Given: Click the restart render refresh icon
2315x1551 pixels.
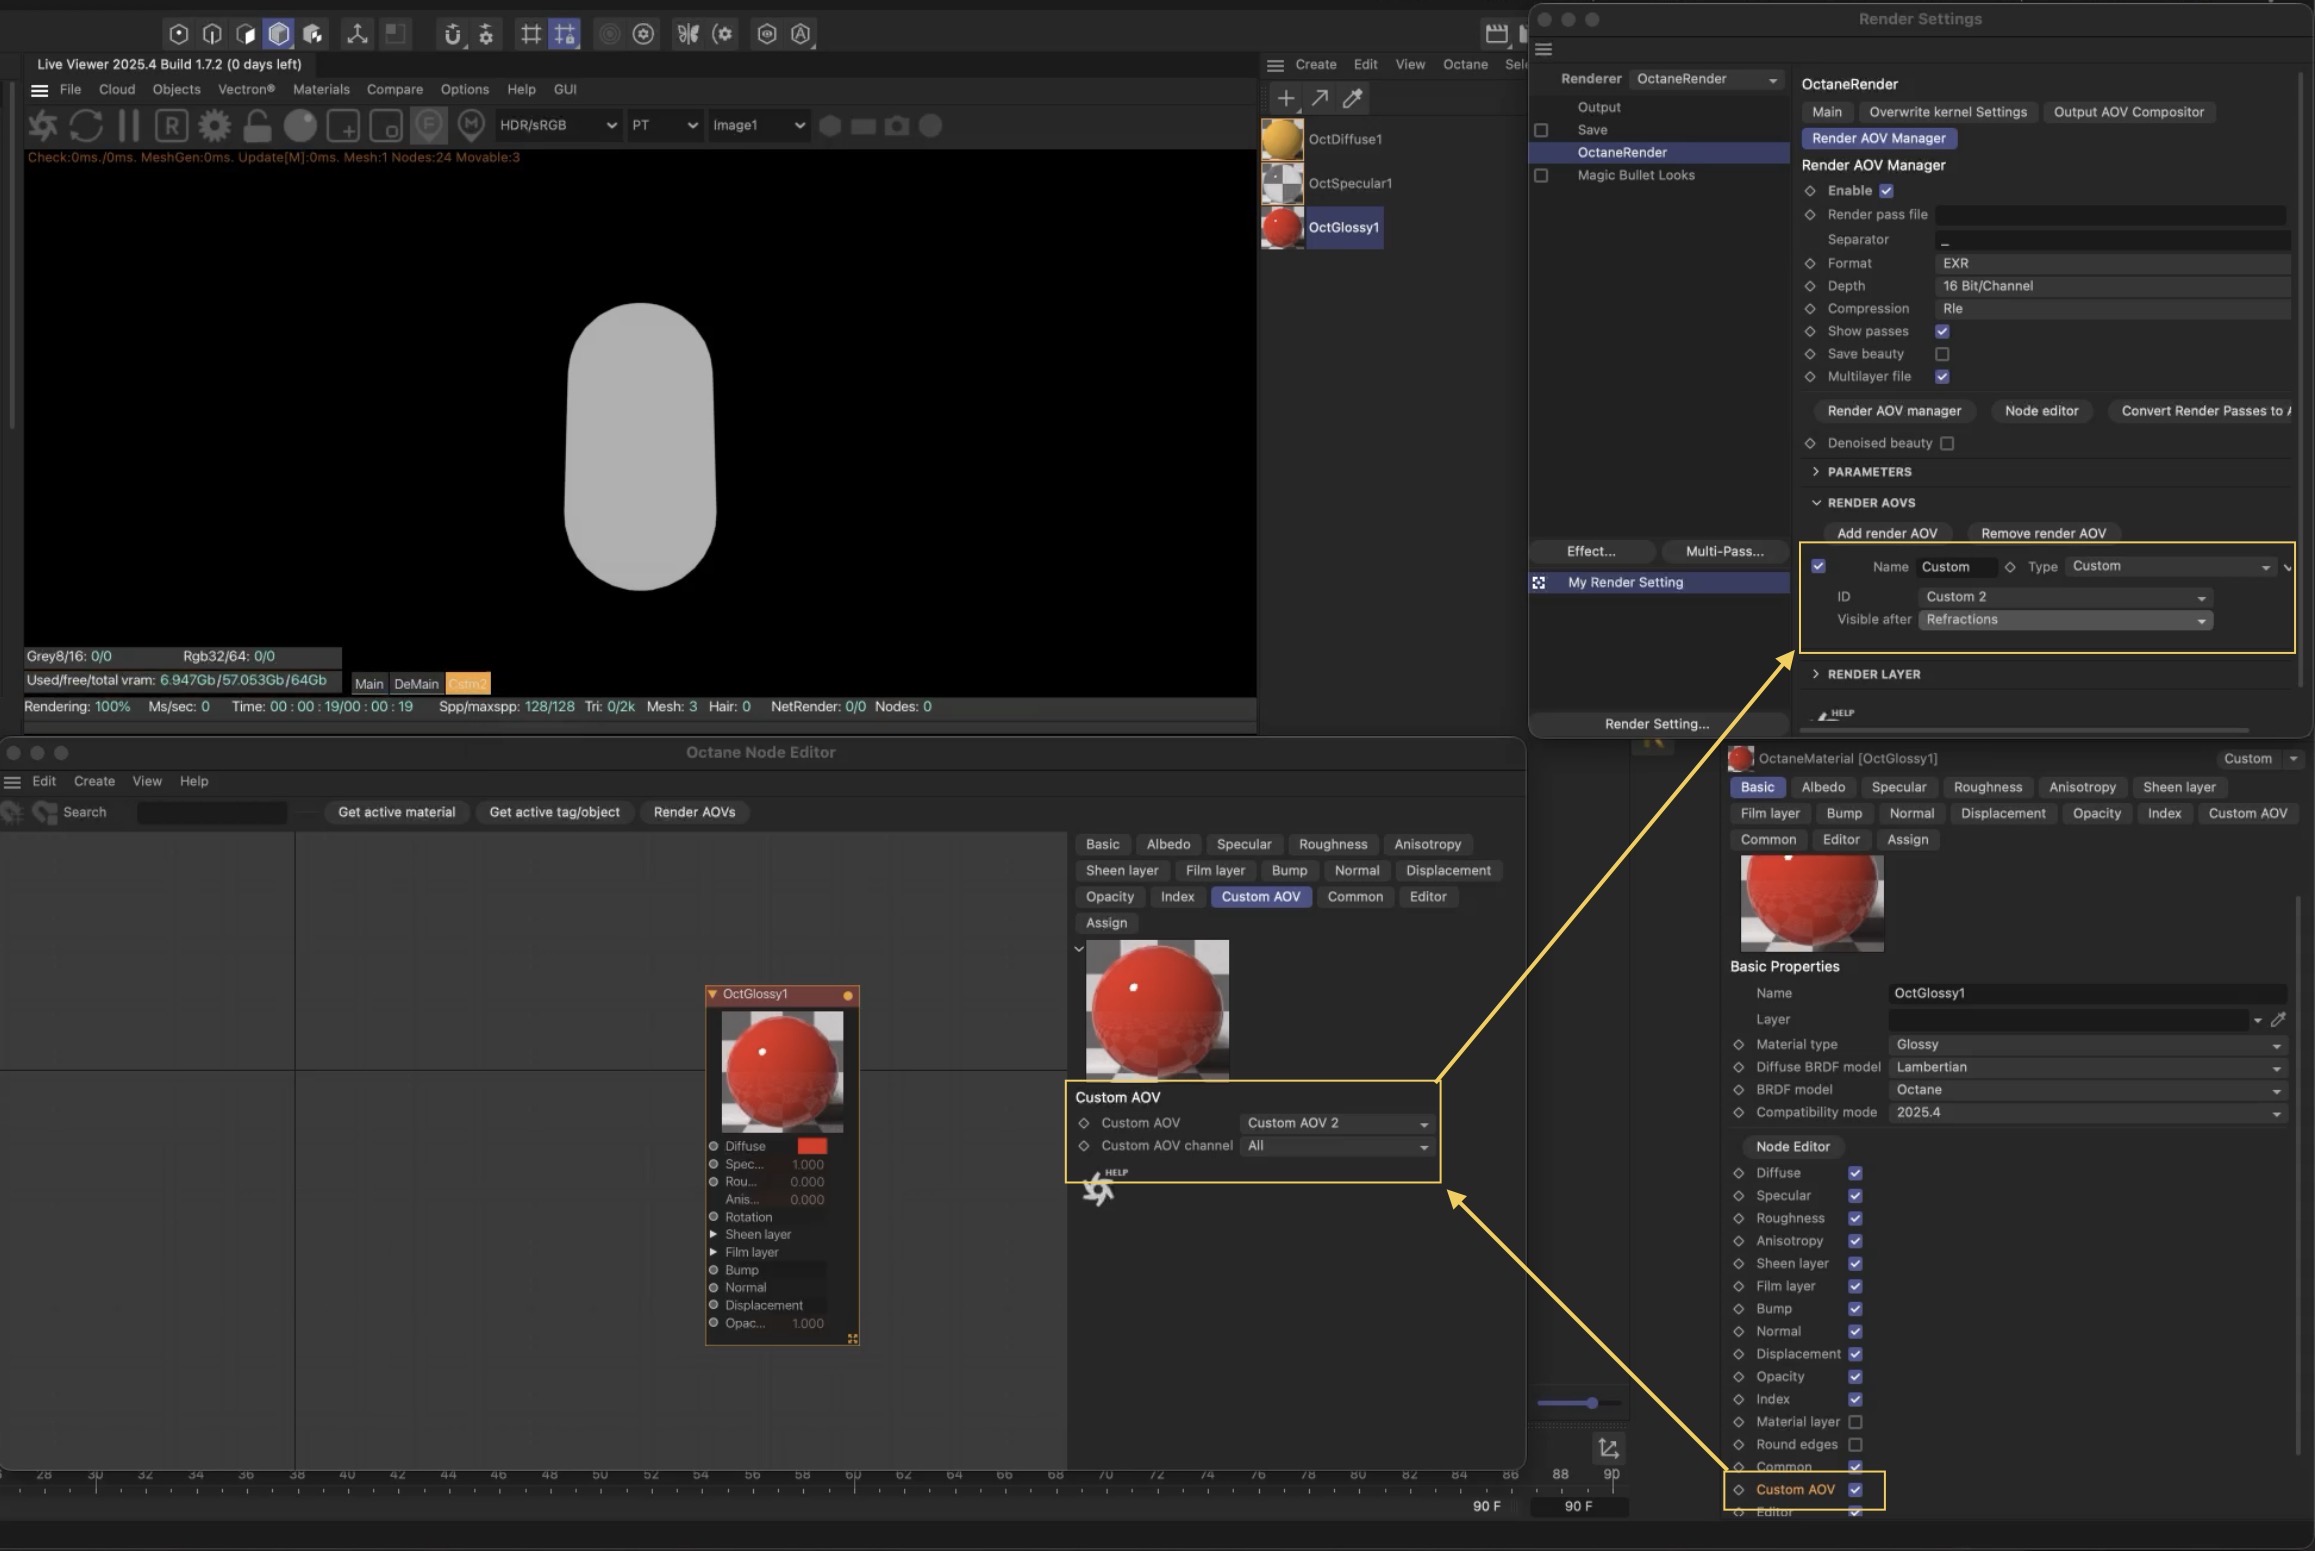Looking at the screenshot, I should tap(86, 126).
